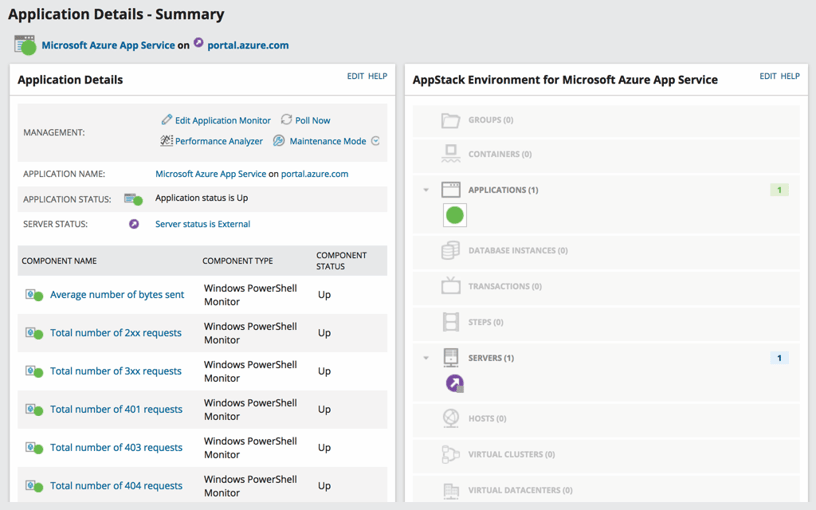Click the Performance Analyzer chart icon
Viewport: 816px width, 510px height.
(167, 141)
